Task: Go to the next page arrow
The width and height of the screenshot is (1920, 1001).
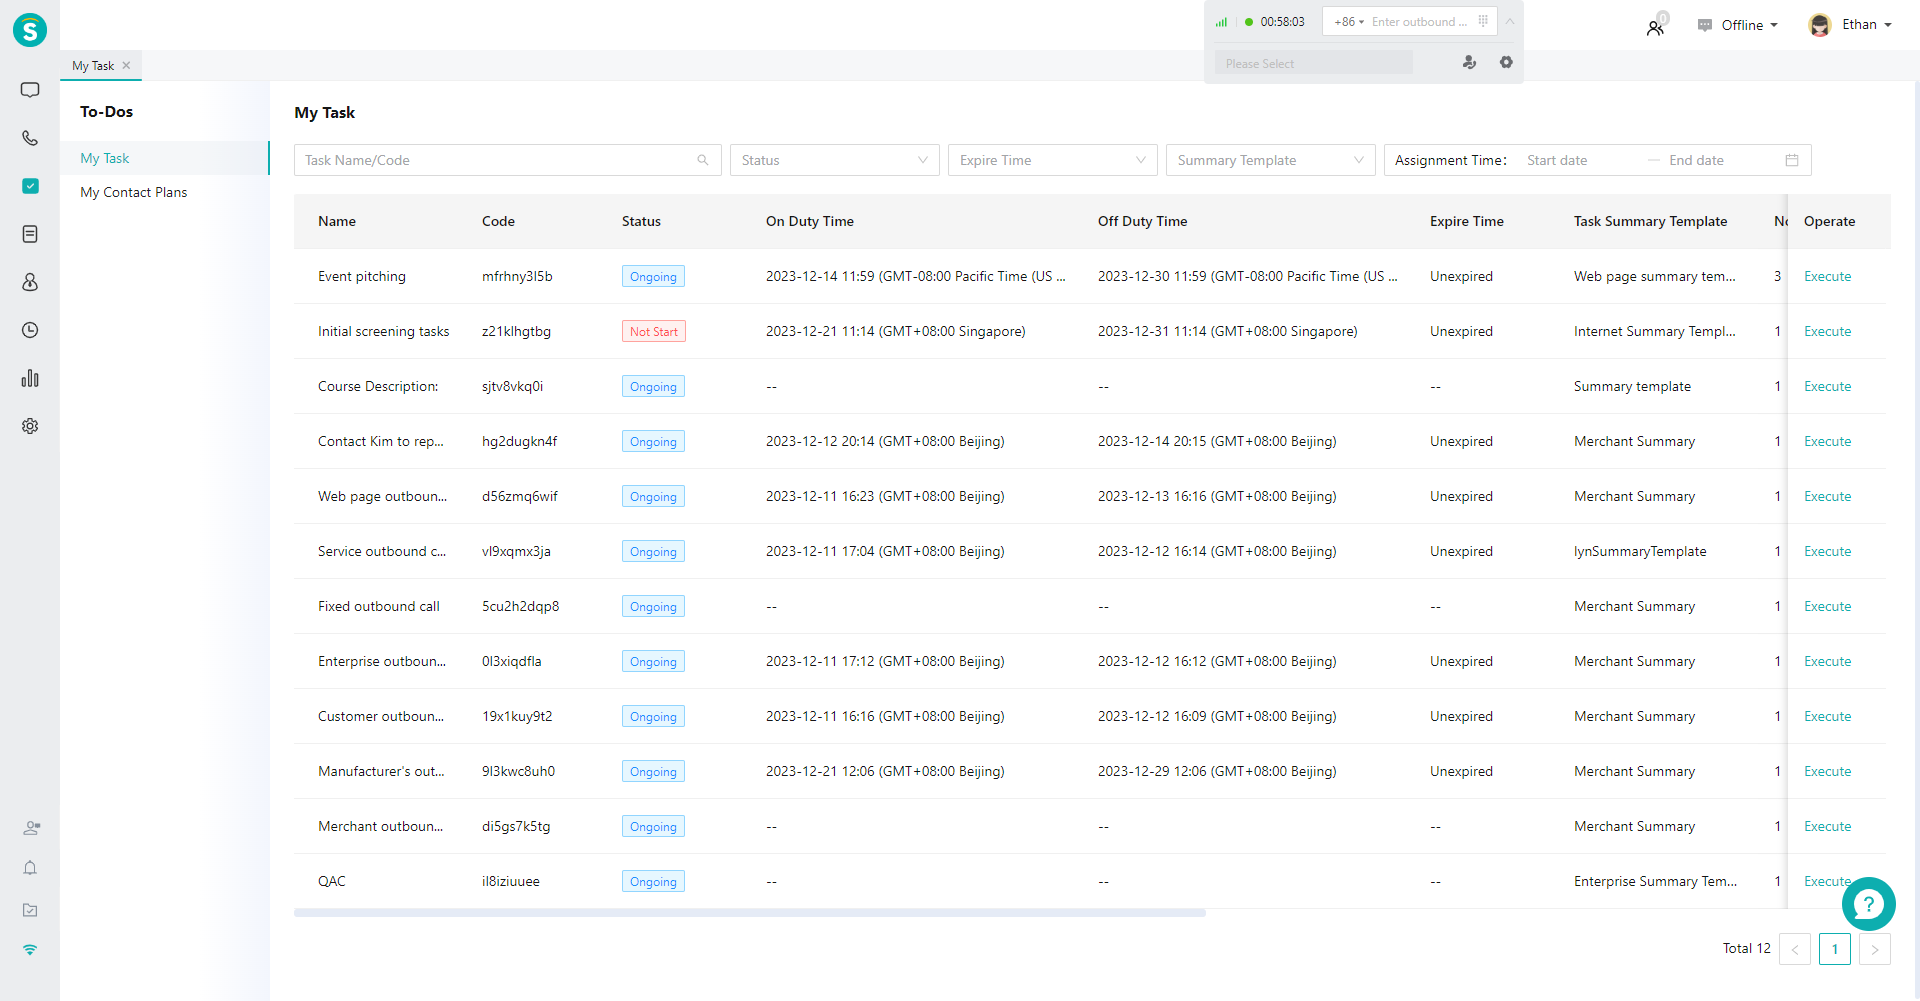Action: coord(1875,949)
